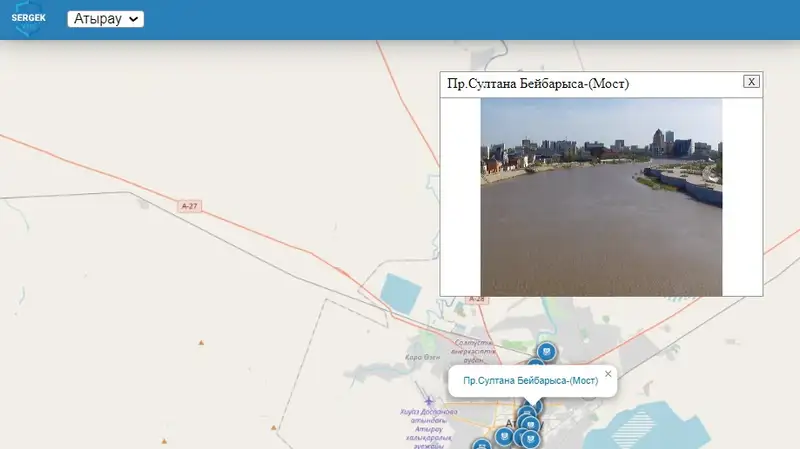The height and width of the screenshot is (449, 800).
Task: Click the small orange triangle marker at far left
Action: click(x=202, y=343)
